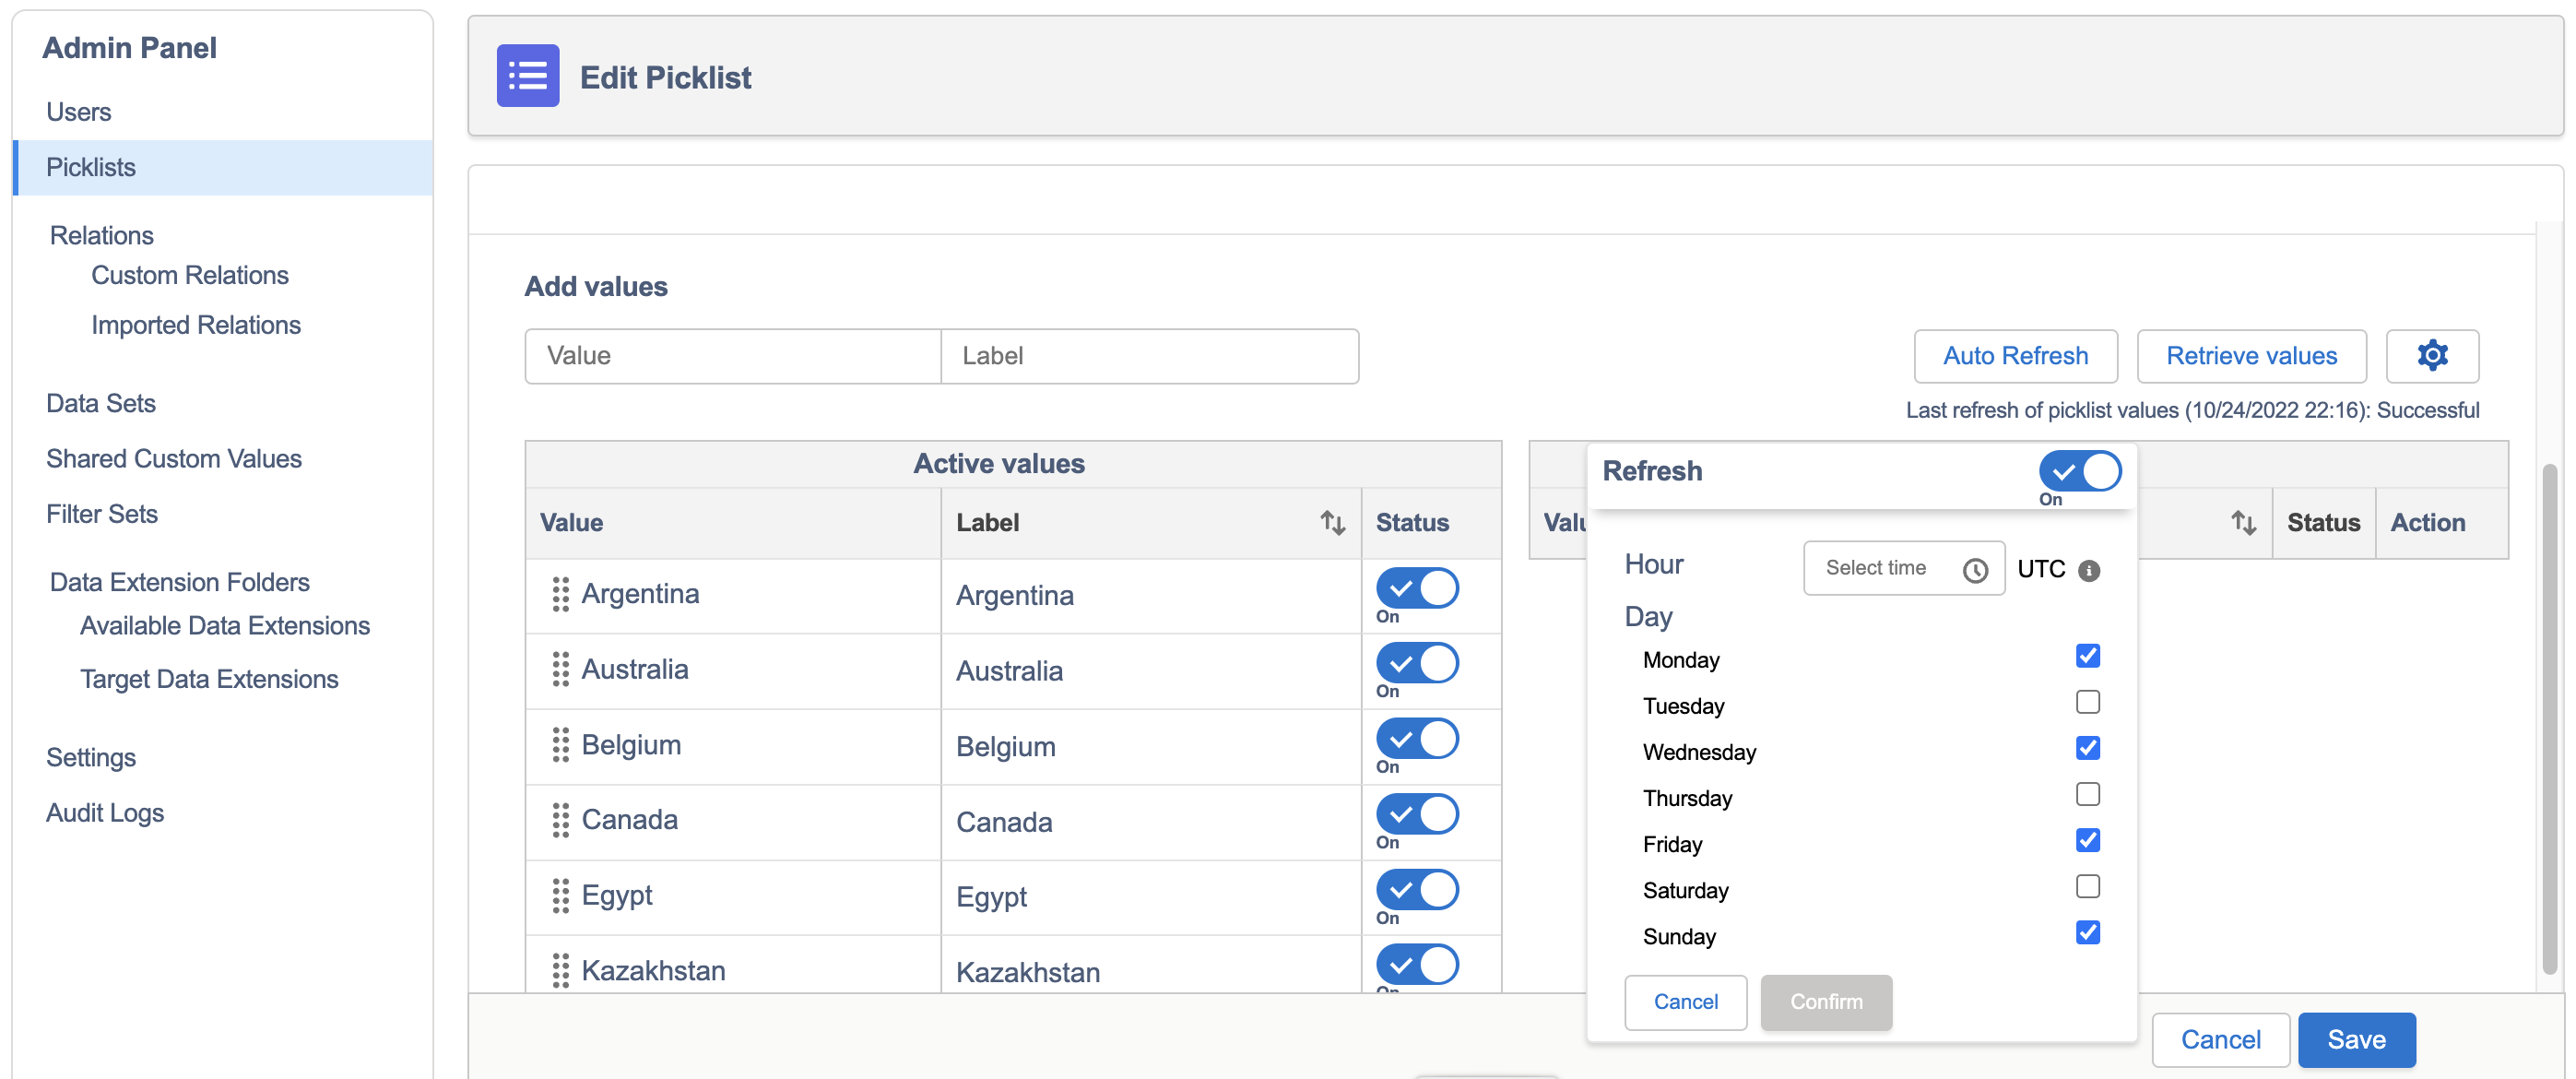2576x1079 pixels.
Task: Open the Select time picker
Action: pos(1903,568)
